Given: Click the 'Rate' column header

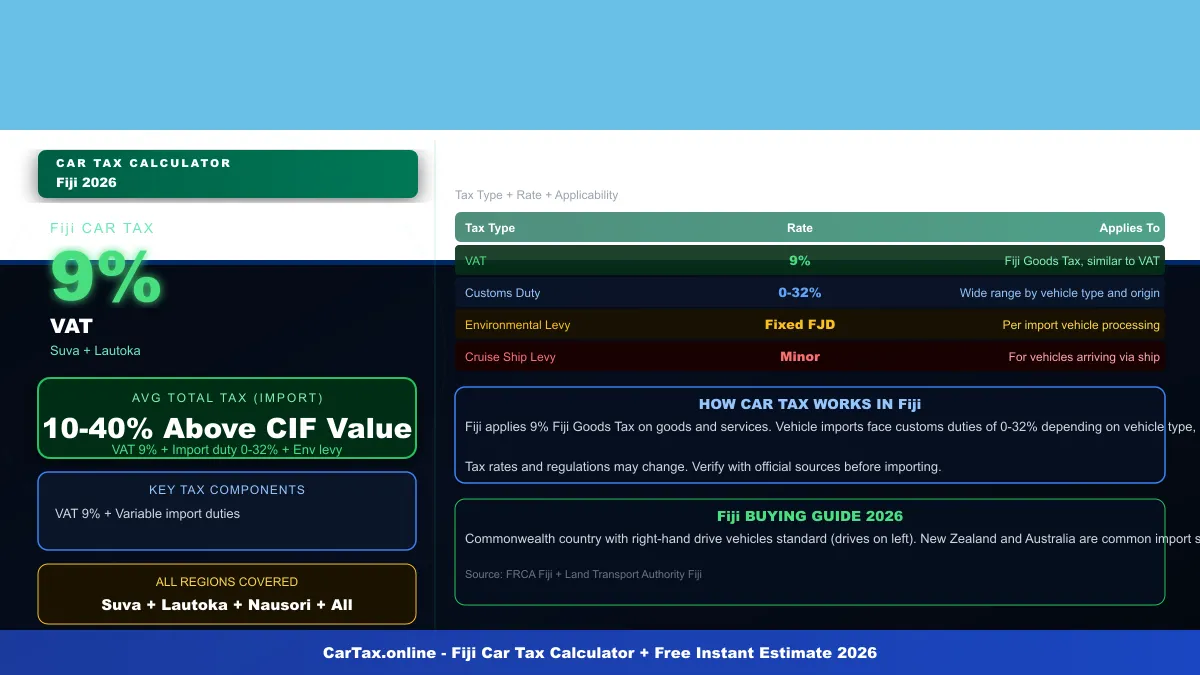Looking at the screenshot, I should pyautogui.click(x=800, y=228).
